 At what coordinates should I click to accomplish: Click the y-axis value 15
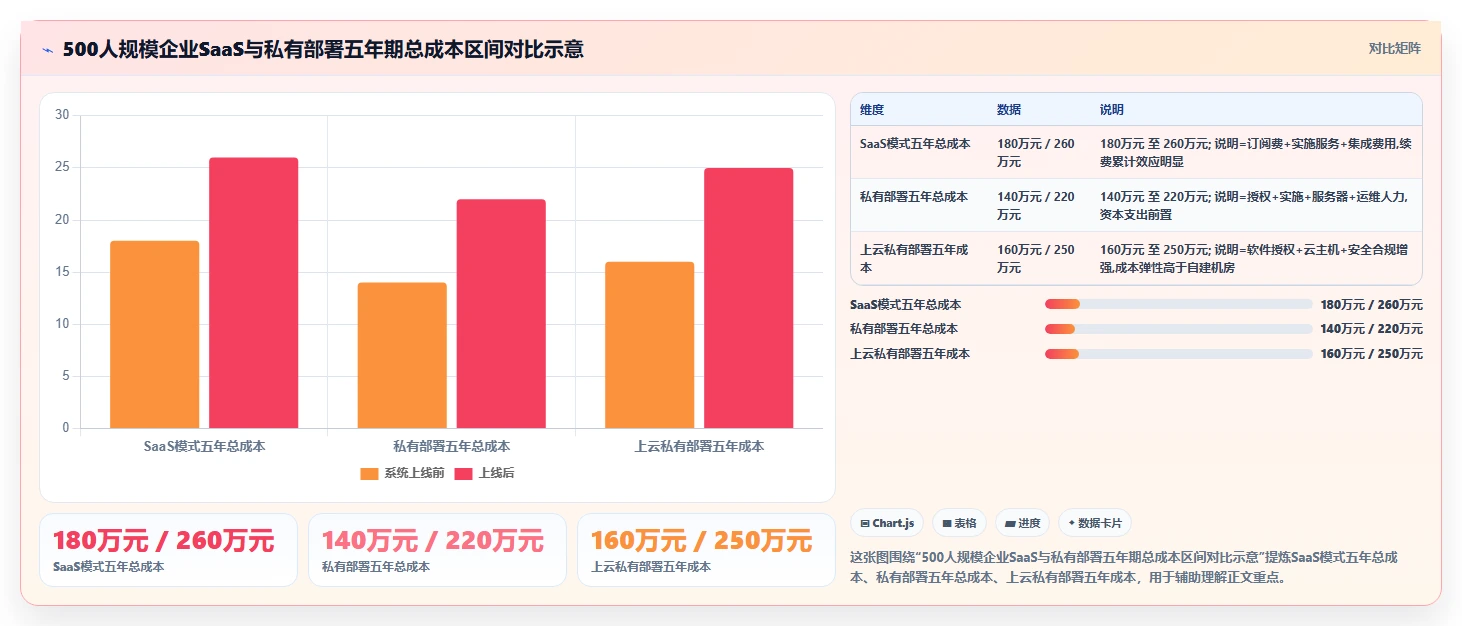coord(62,272)
